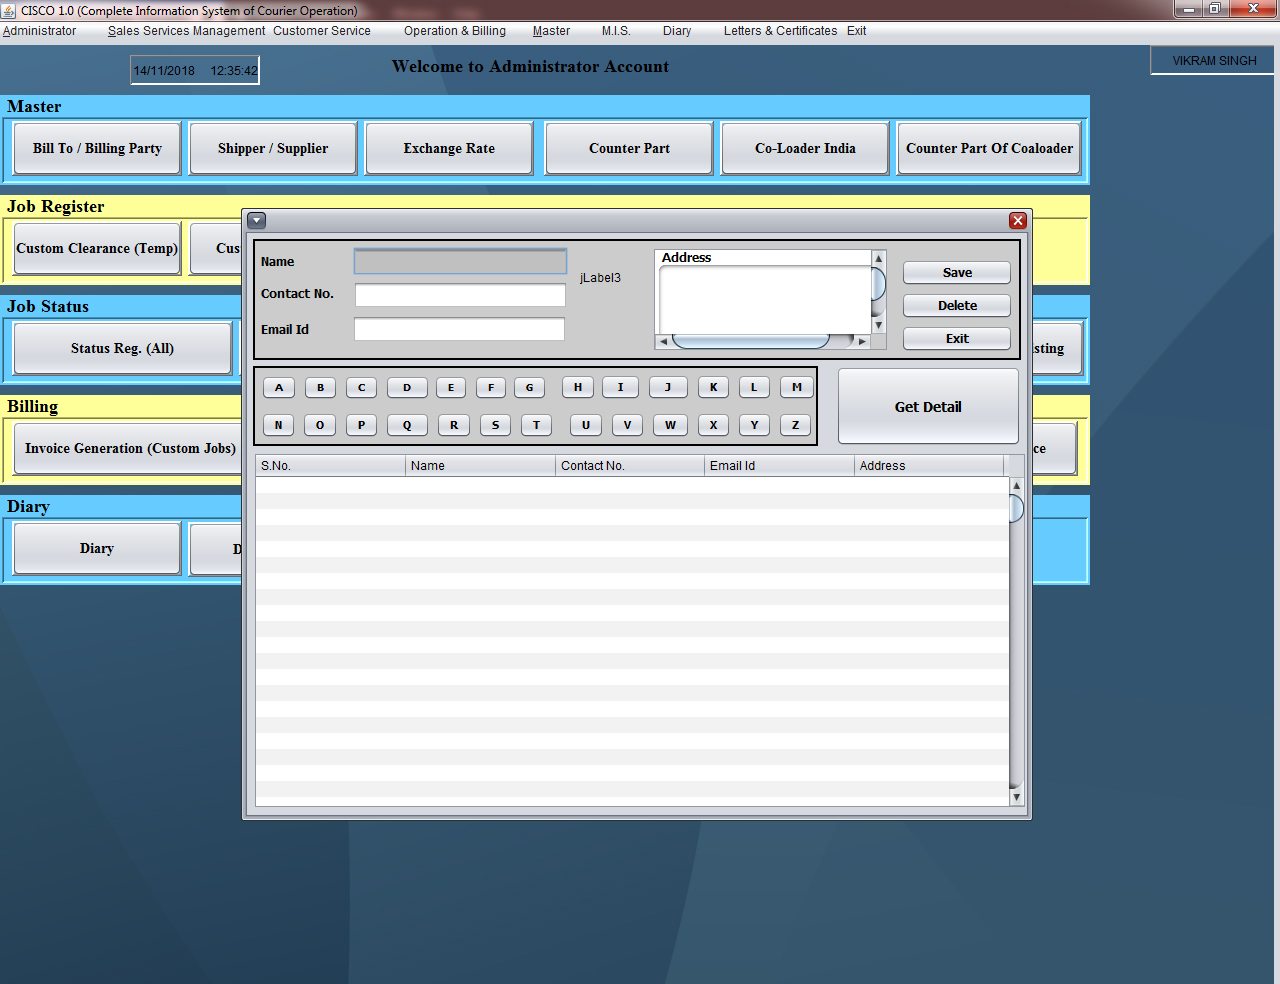Click the Name column header in table
This screenshot has width=1280, height=984.
pos(481,466)
